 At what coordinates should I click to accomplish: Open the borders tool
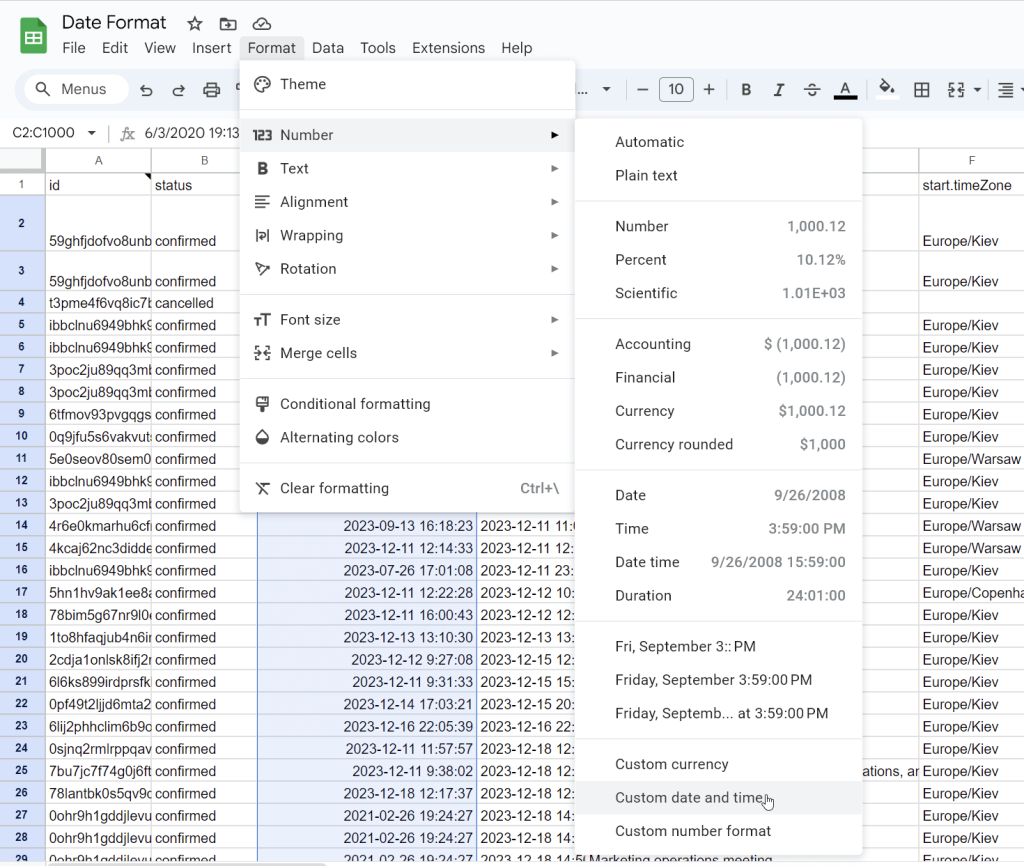921,89
